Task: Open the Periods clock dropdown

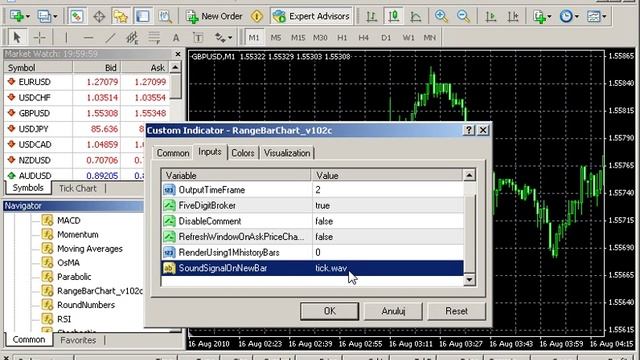Action: (x=569, y=16)
